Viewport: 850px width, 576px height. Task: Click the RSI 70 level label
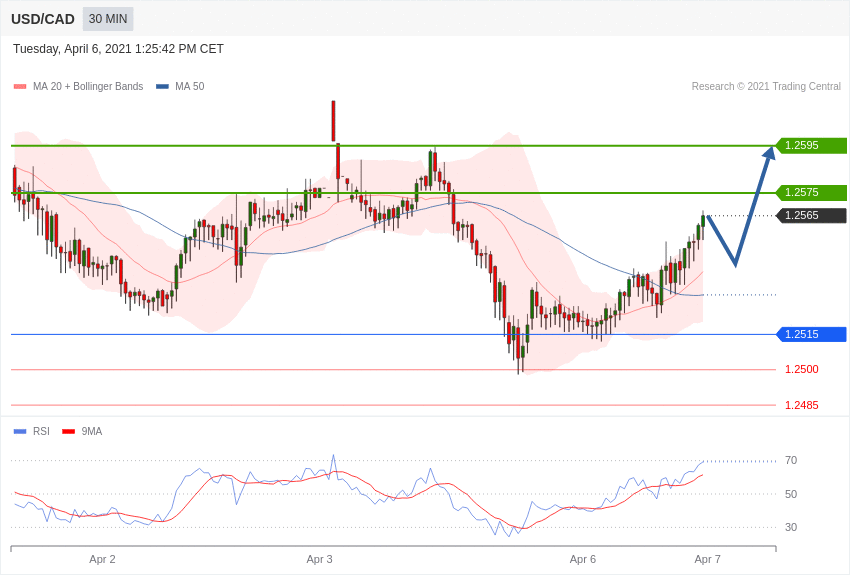791,461
